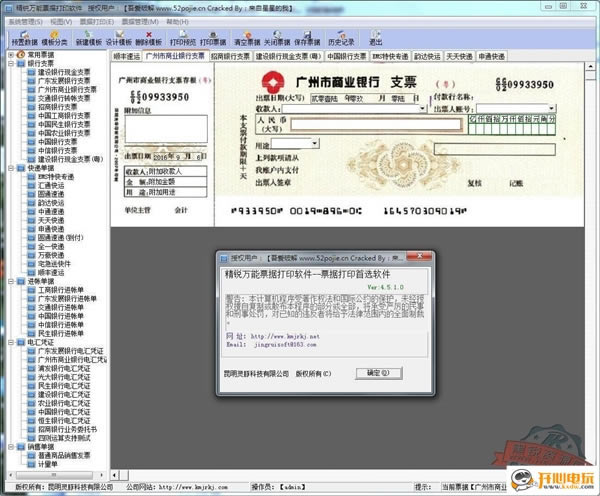Select 圆通速递(到付) in the tree
Screen dimensions: 600x496
pyautogui.click(x=60, y=238)
